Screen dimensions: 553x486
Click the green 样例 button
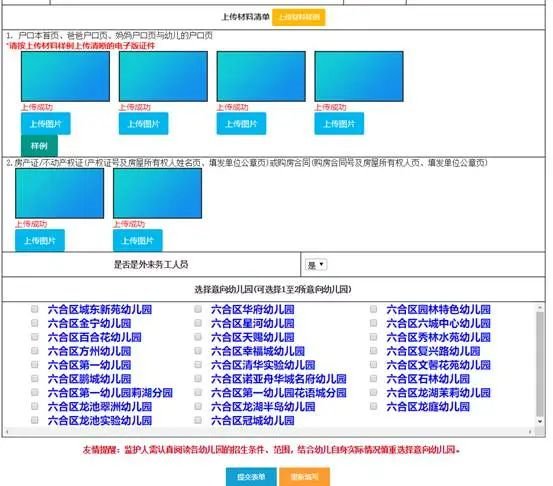(39, 146)
